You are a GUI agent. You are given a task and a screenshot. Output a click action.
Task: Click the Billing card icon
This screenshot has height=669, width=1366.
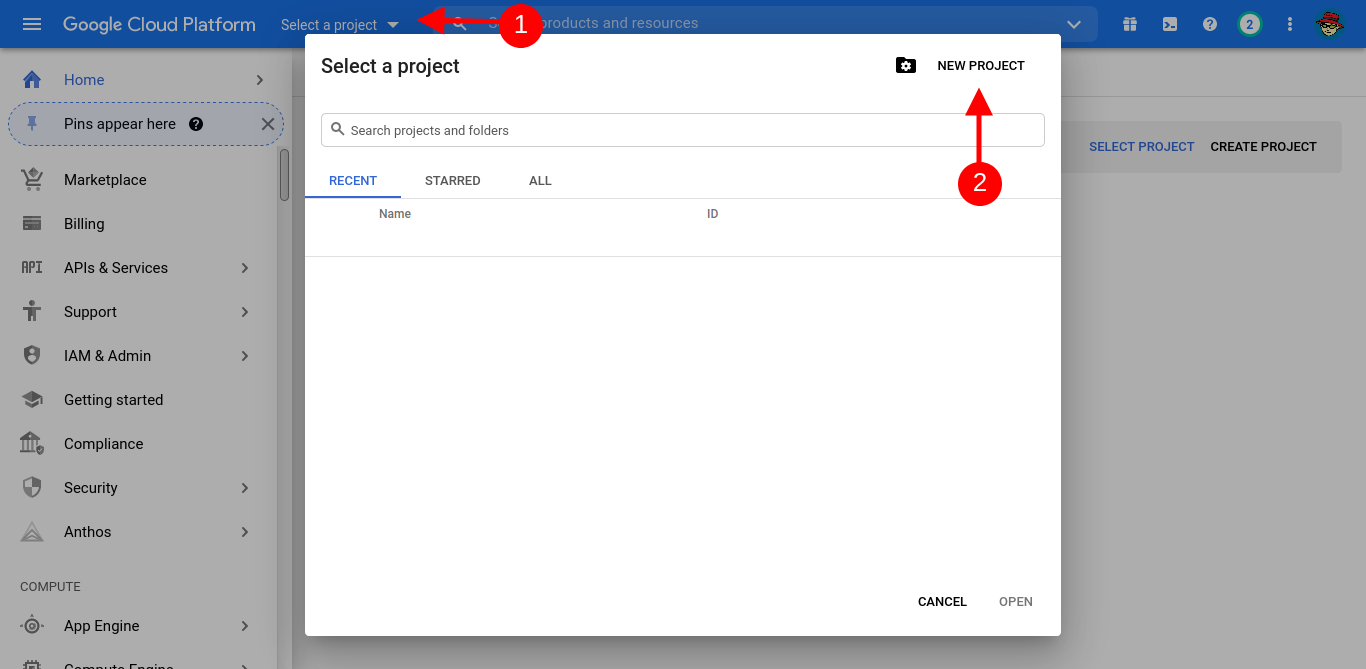(x=32, y=224)
